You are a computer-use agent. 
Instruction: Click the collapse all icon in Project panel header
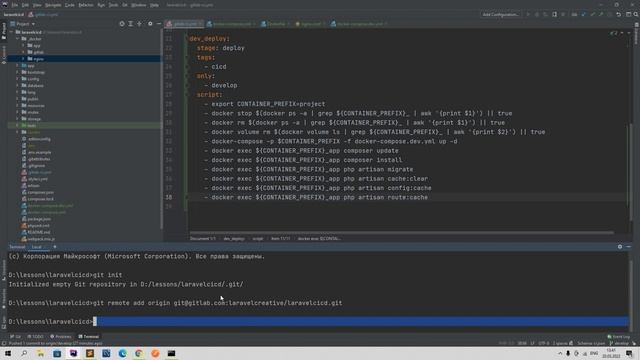[x=140, y=24]
